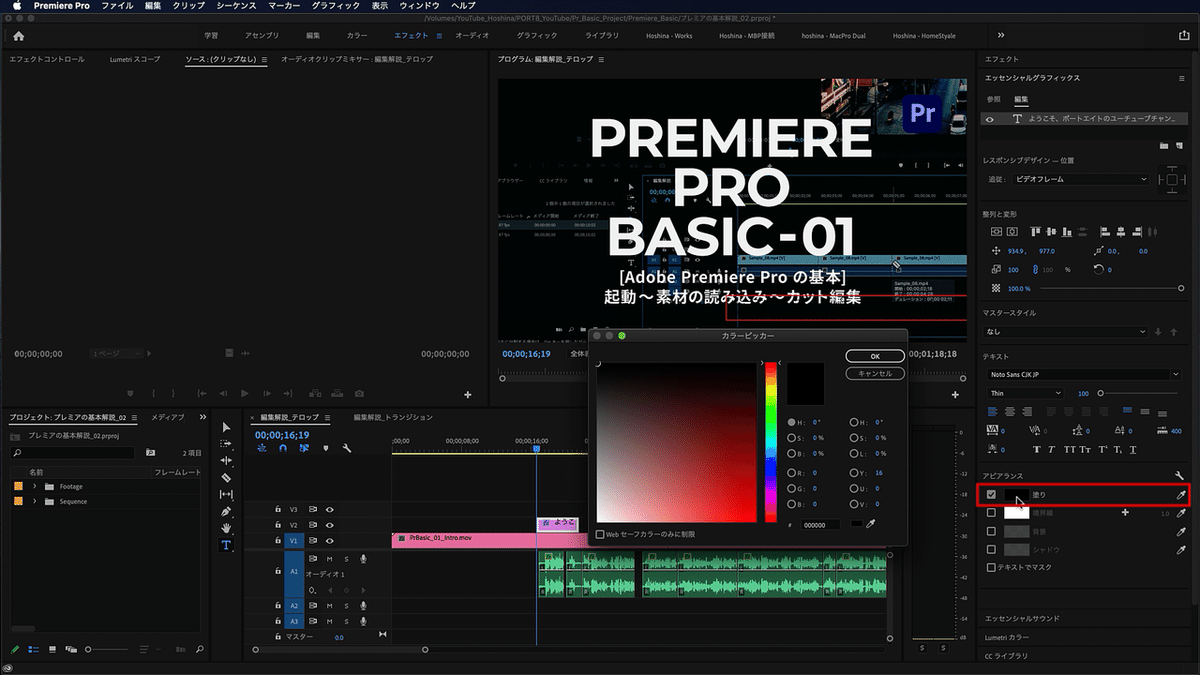
Task: Open the Noto Sans CJK JP font dropdown
Action: pyautogui.click(x=1083, y=374)
